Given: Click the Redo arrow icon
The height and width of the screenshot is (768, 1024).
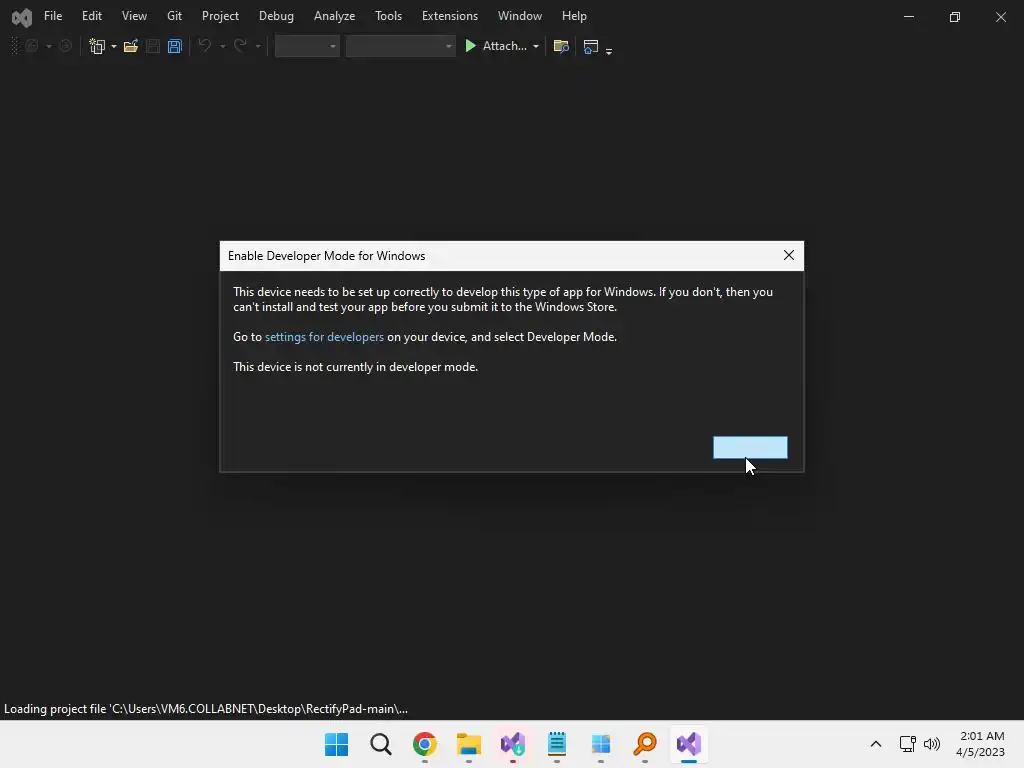Looking at the screenshot, I should click(240, 46).
